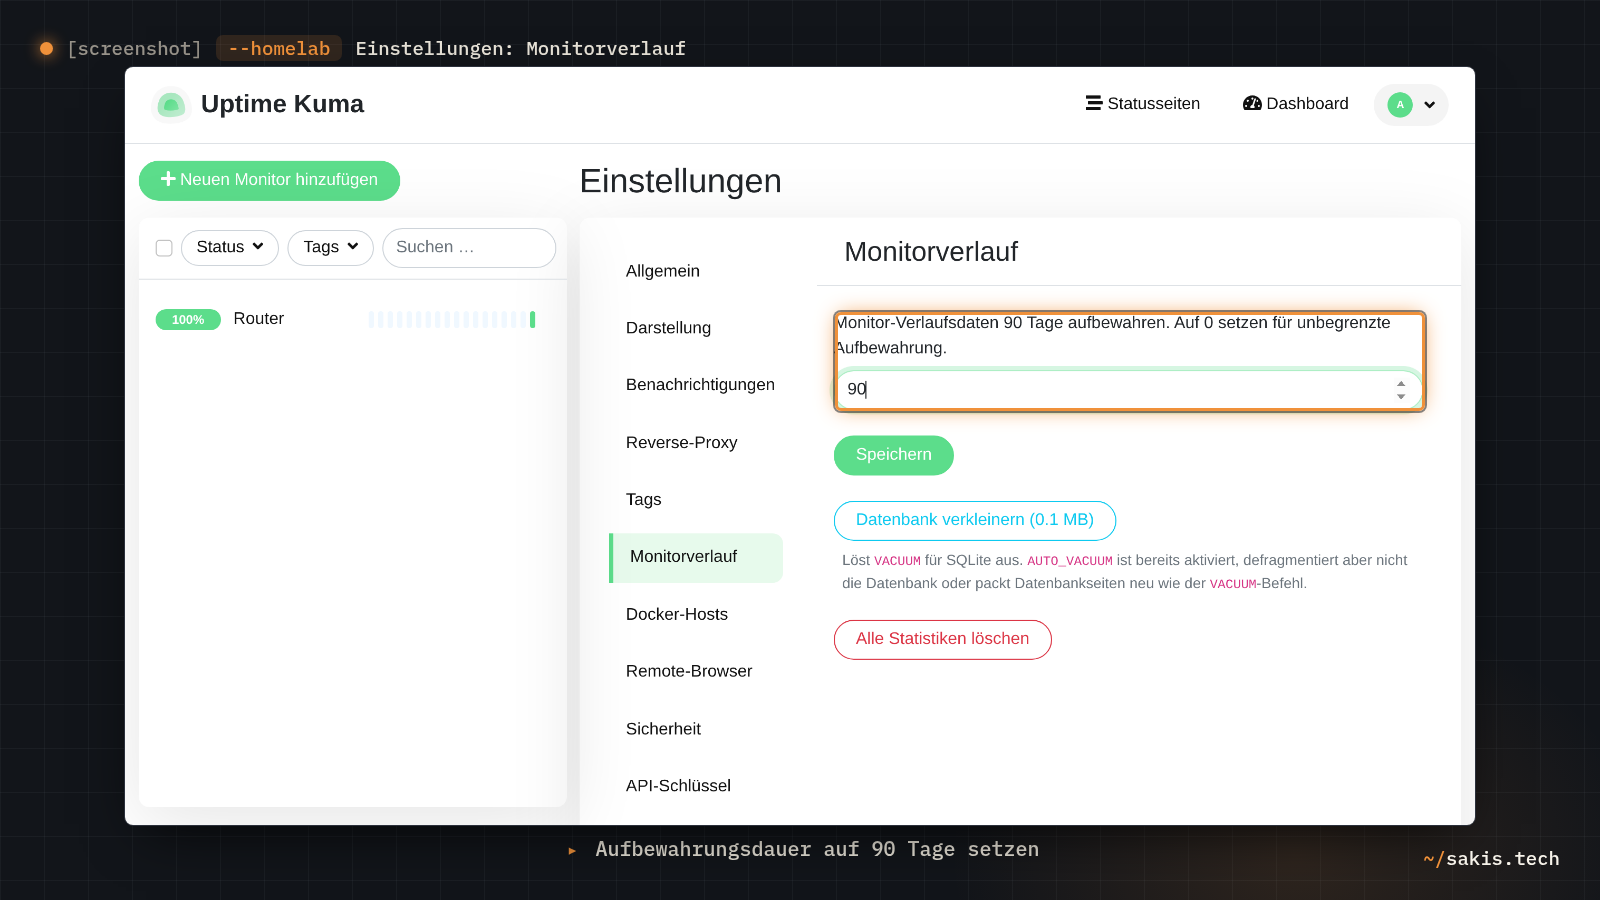Tick the select-all monitors checkbox

pyautogui.click(x=164, y=248)
